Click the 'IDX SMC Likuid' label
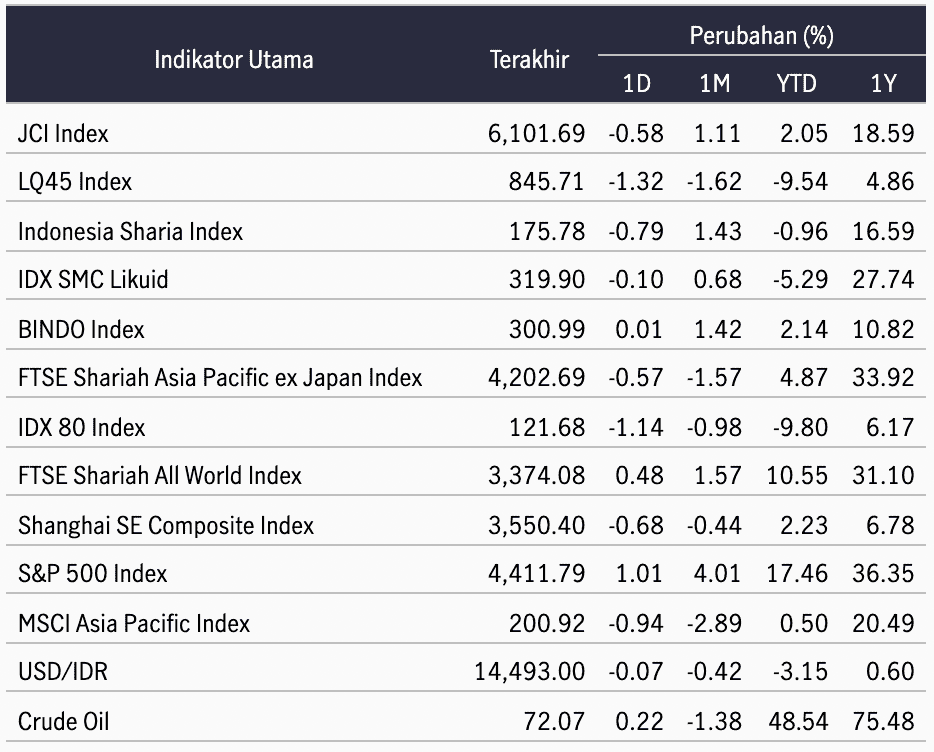Image resolution: width=934 pixels, height=752 pixels. tap(93, 279)
